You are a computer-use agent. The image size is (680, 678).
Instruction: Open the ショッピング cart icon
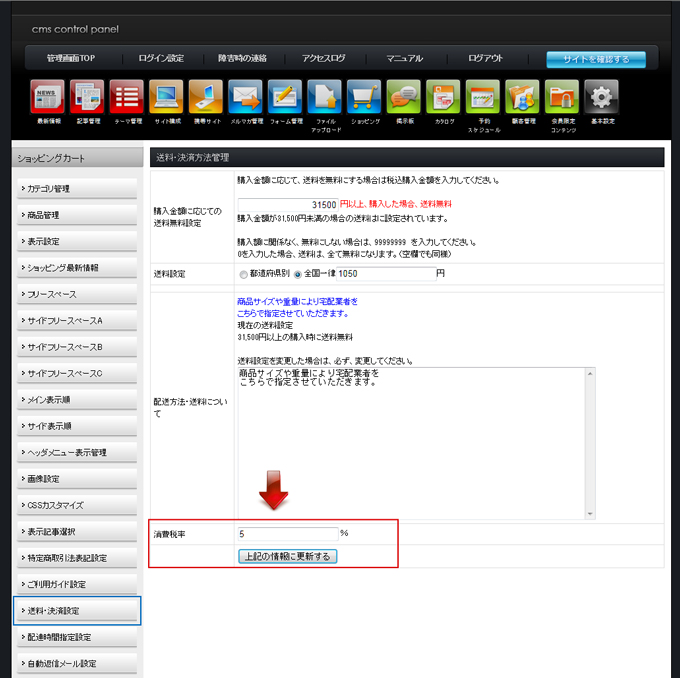point(364,98)
